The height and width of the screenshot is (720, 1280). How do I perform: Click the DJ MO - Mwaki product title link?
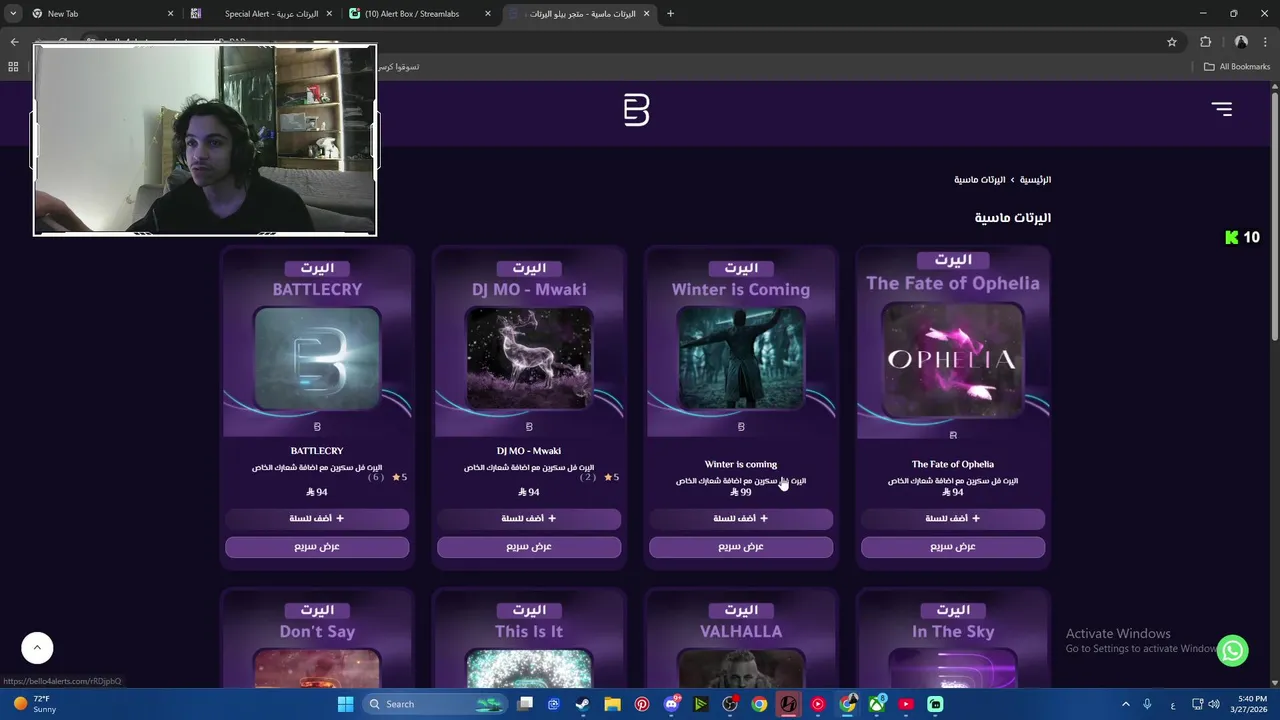pos(529,451)
